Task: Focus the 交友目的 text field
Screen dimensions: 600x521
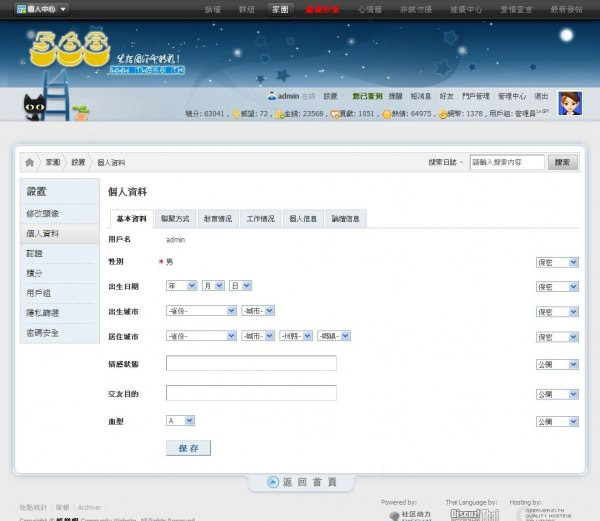Action: click(x=251, y=393)
